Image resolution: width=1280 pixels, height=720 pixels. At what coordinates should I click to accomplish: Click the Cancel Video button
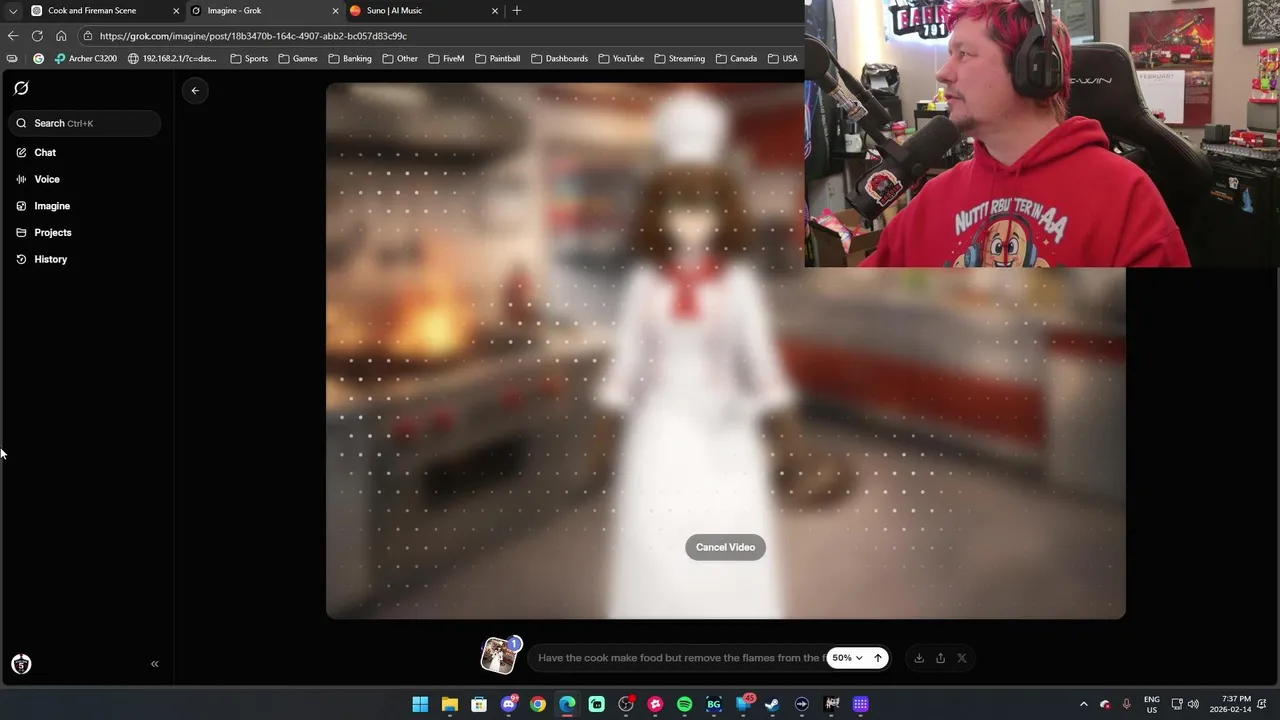pyautogui.click(x=725, y=547)
